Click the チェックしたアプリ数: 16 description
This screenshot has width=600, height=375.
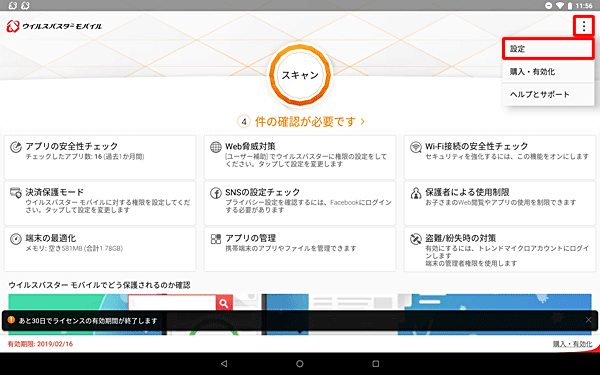85,157
